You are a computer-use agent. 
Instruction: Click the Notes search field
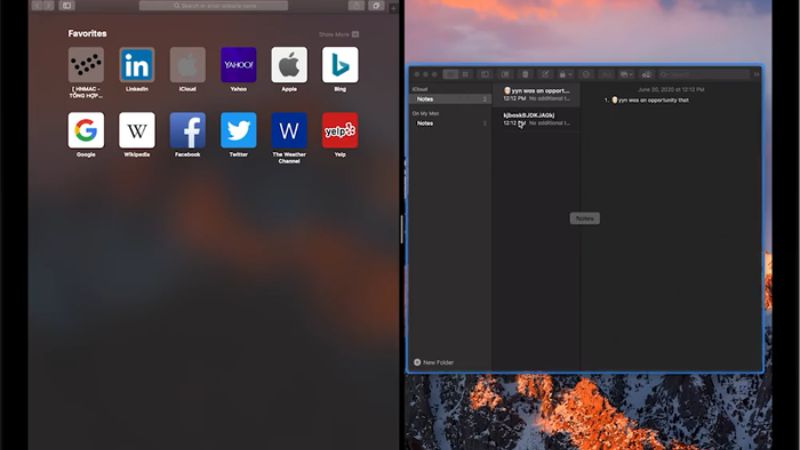coord(704,74)
